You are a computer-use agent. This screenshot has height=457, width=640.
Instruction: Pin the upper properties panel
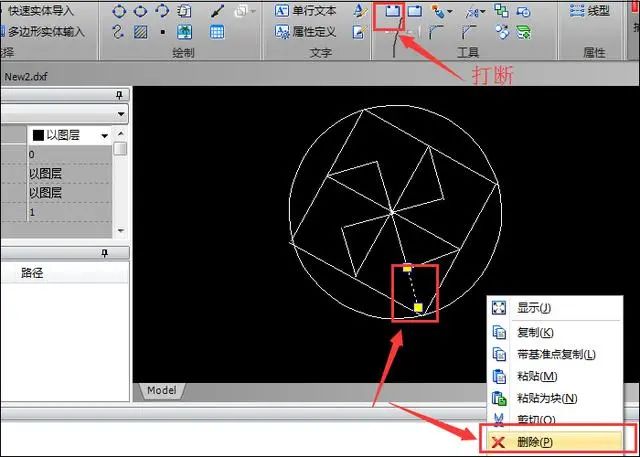tap(119, 95)
